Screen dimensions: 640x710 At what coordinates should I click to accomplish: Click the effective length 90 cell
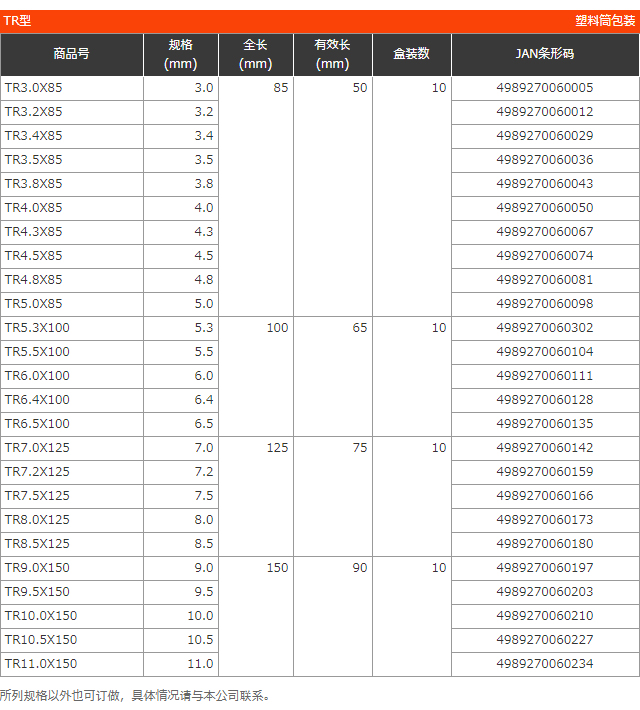(359, 568)
